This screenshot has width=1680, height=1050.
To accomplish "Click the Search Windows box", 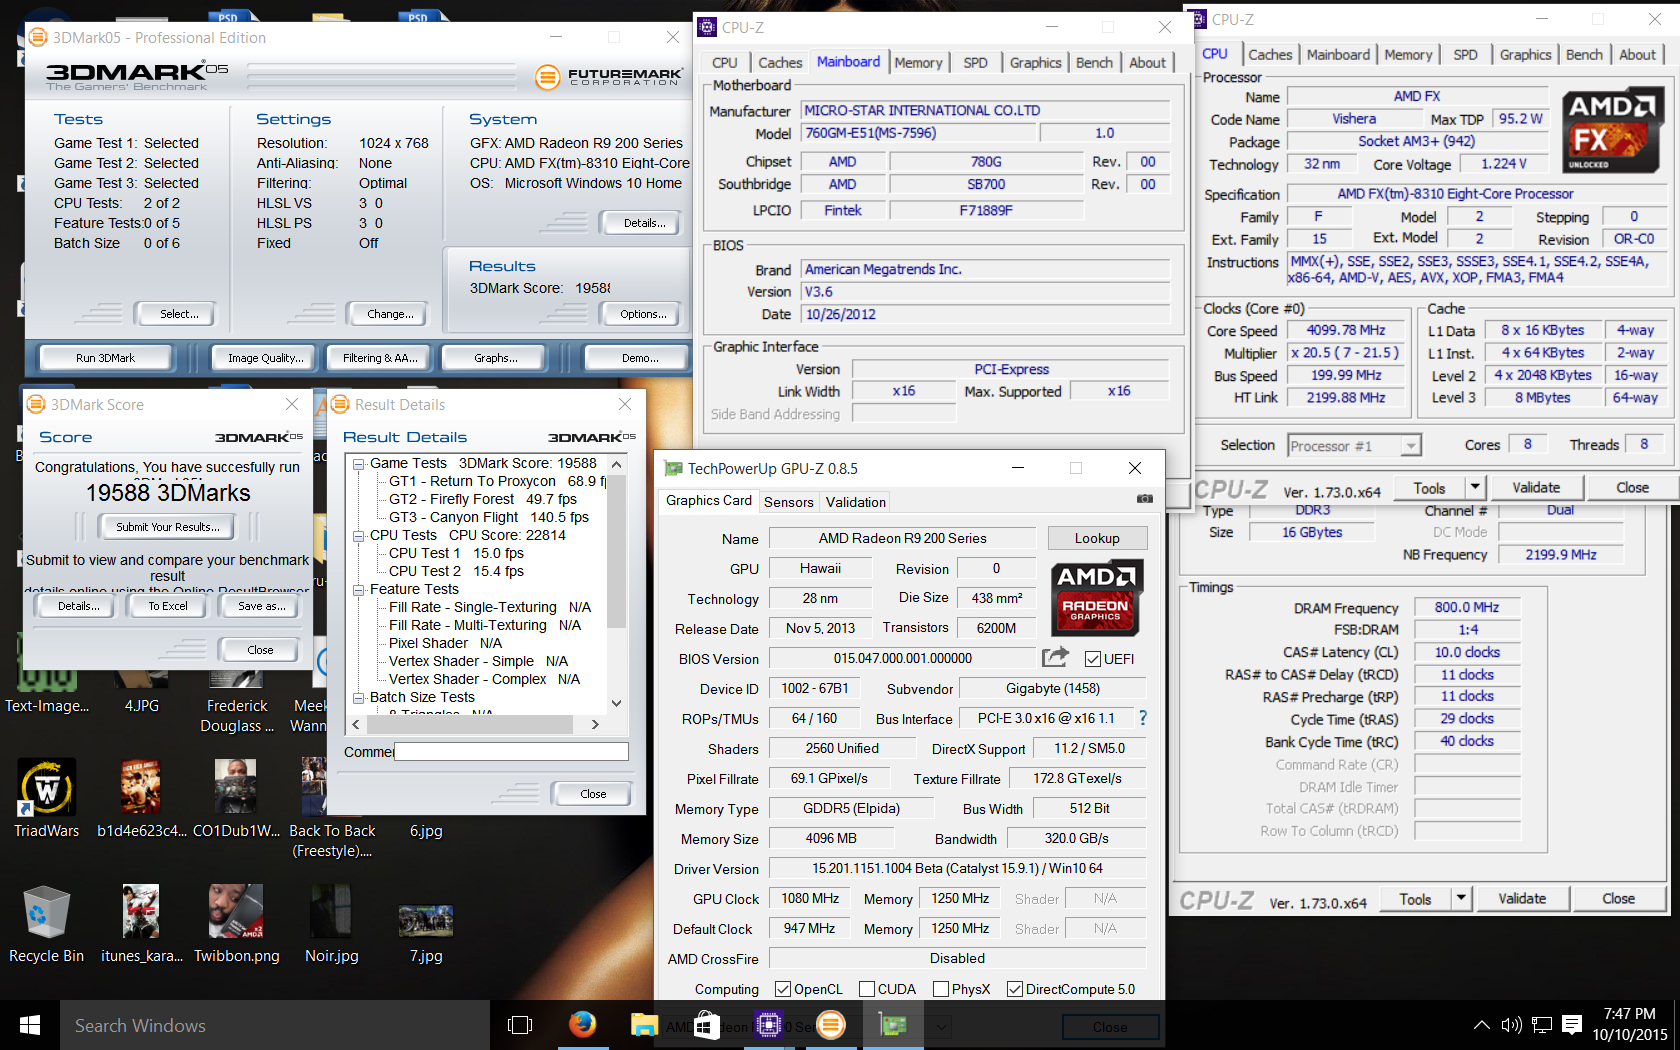I will [274, 1025].
